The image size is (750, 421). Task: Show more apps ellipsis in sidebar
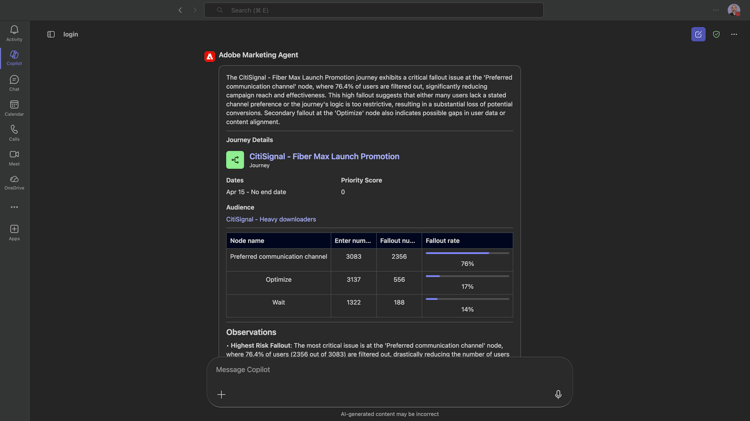tap(14, 207)
